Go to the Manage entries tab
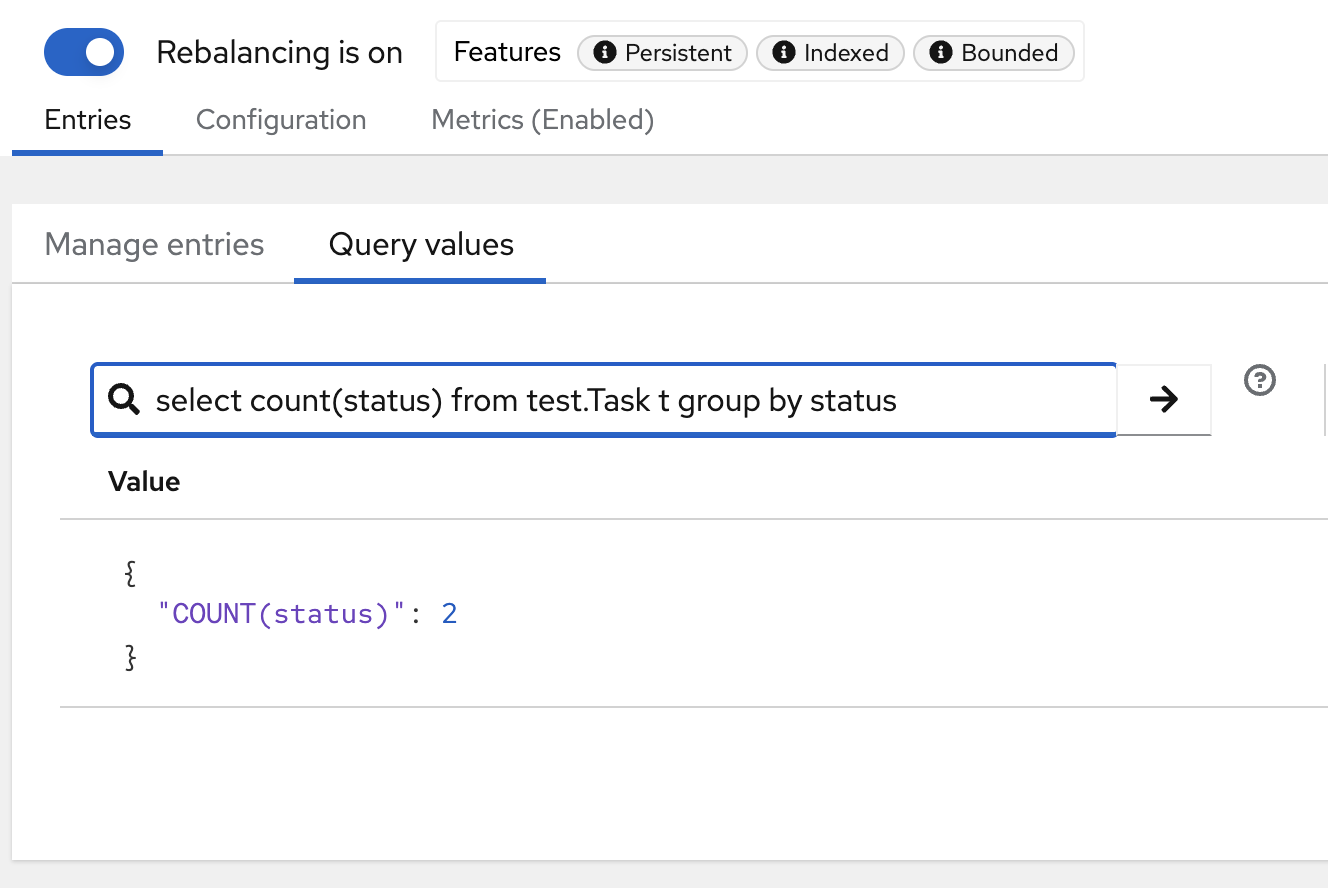The image size is (1328, 888). [154, 245]
